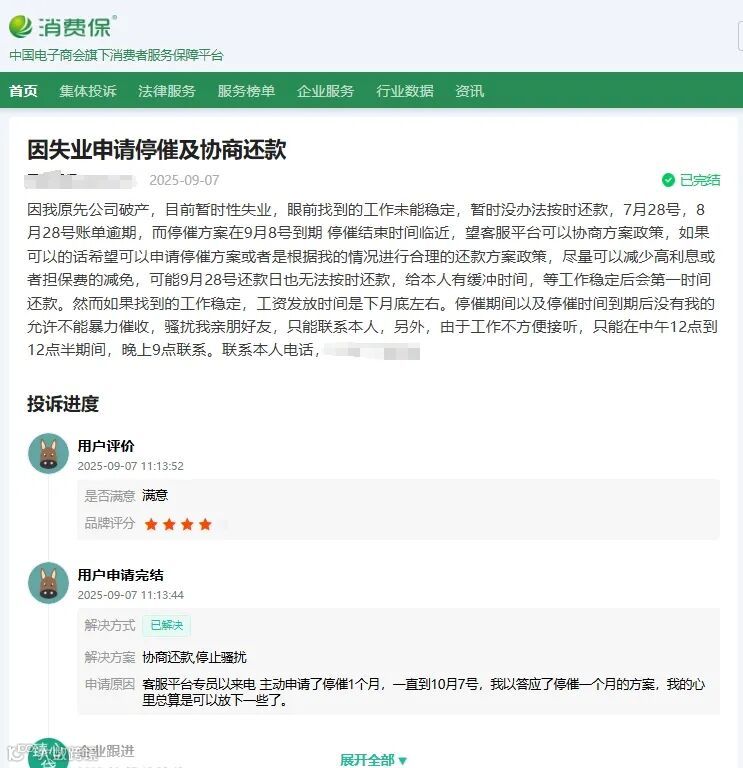Open the 法律服务 menu item
This screenshot has height=768, width=743.
[167, 91]
